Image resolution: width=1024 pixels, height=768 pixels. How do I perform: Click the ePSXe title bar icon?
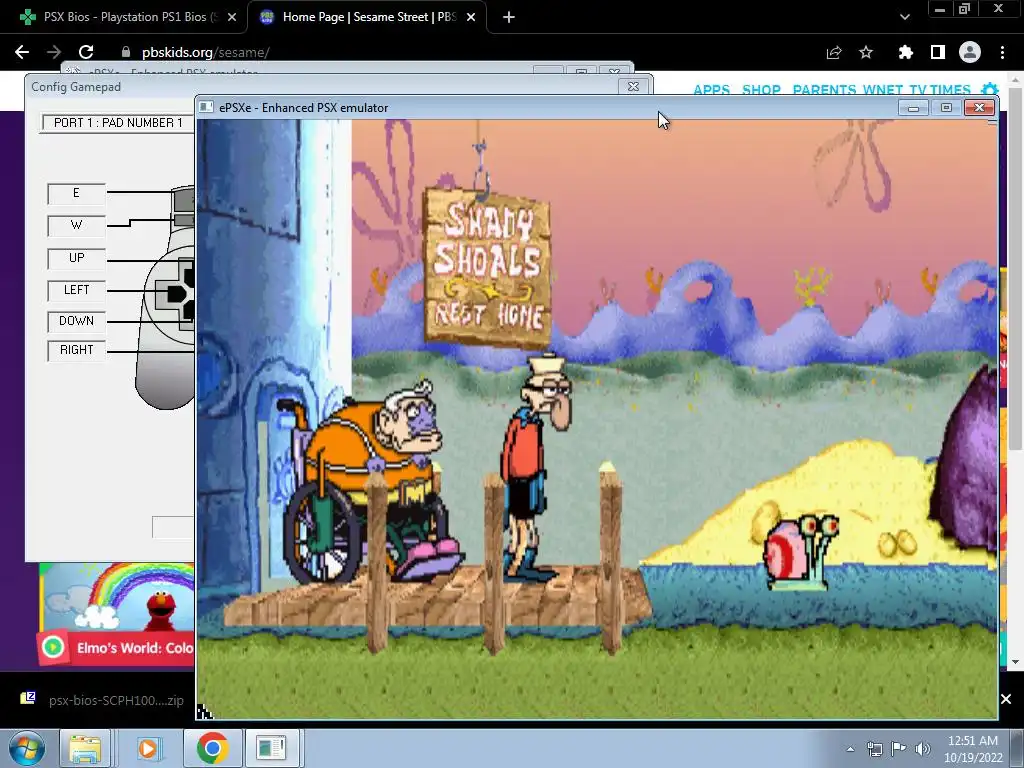pyautogui.click(x=206, y=107)
